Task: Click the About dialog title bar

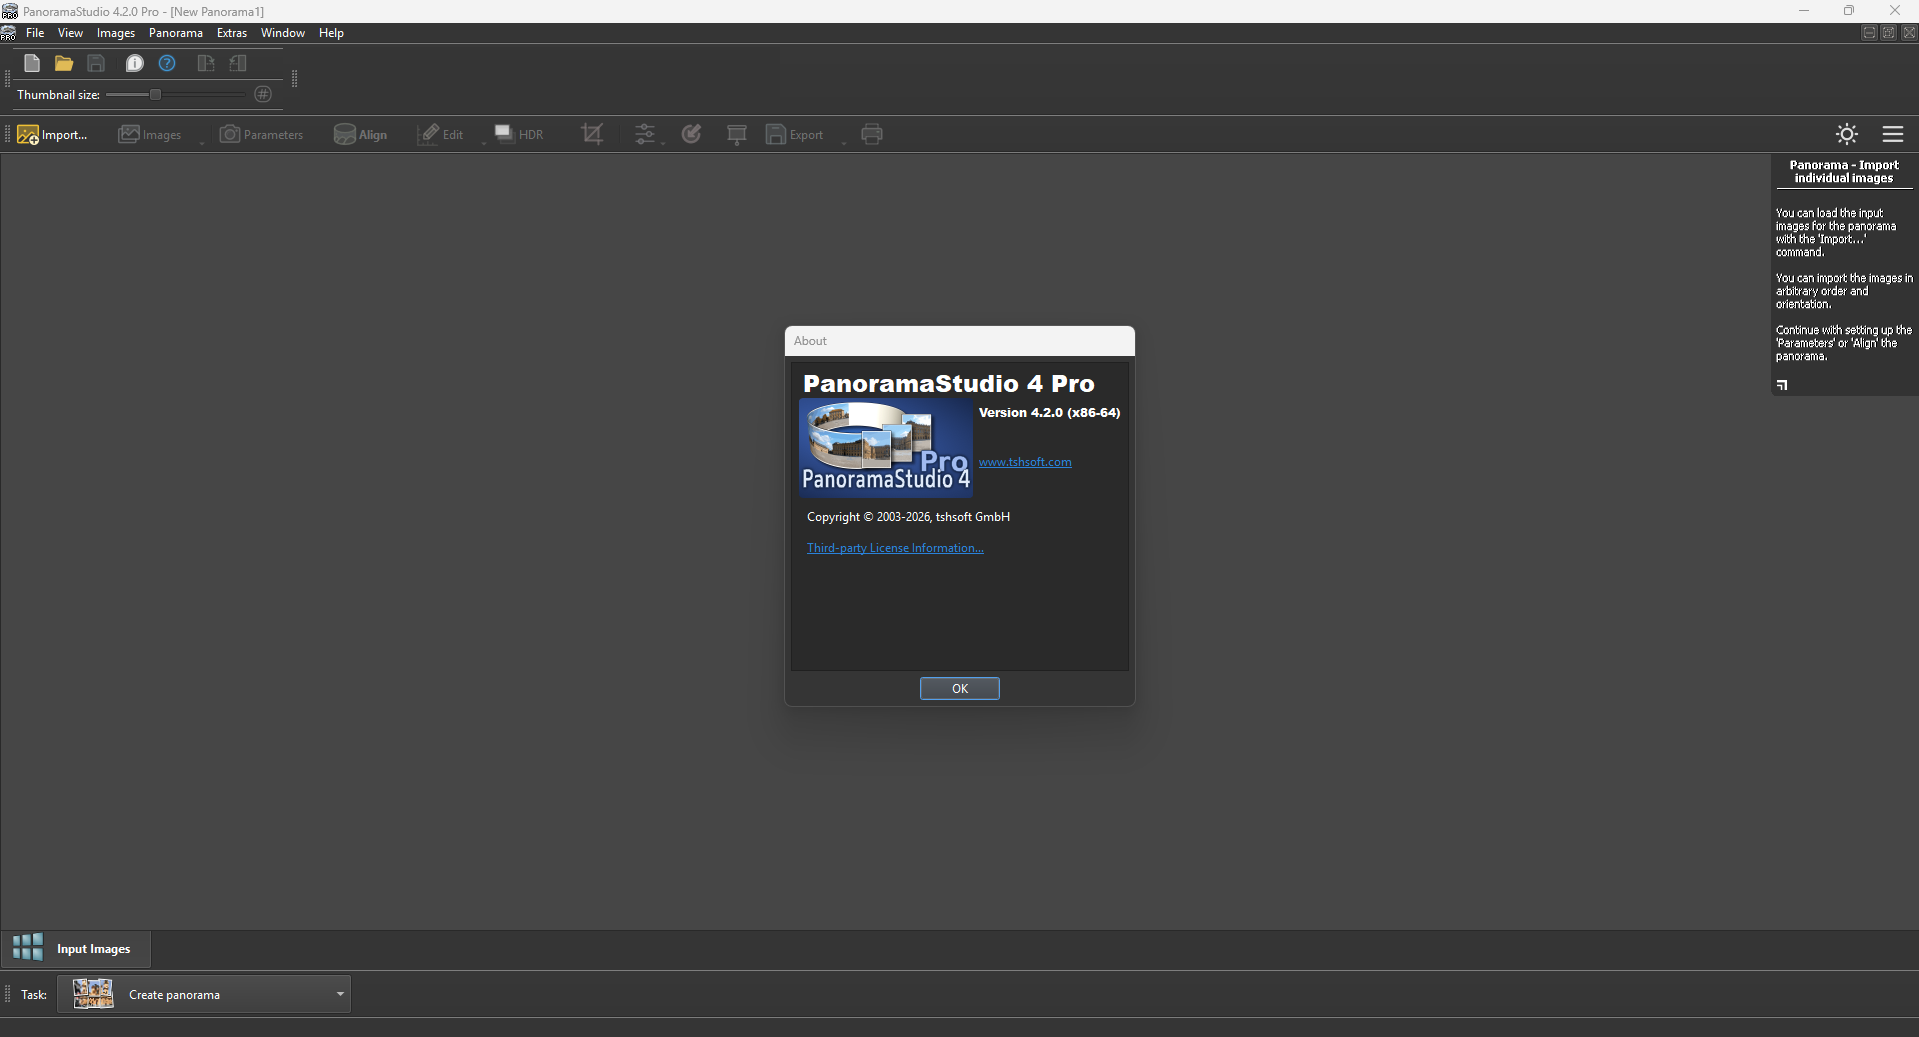Action: coord(960,341)
